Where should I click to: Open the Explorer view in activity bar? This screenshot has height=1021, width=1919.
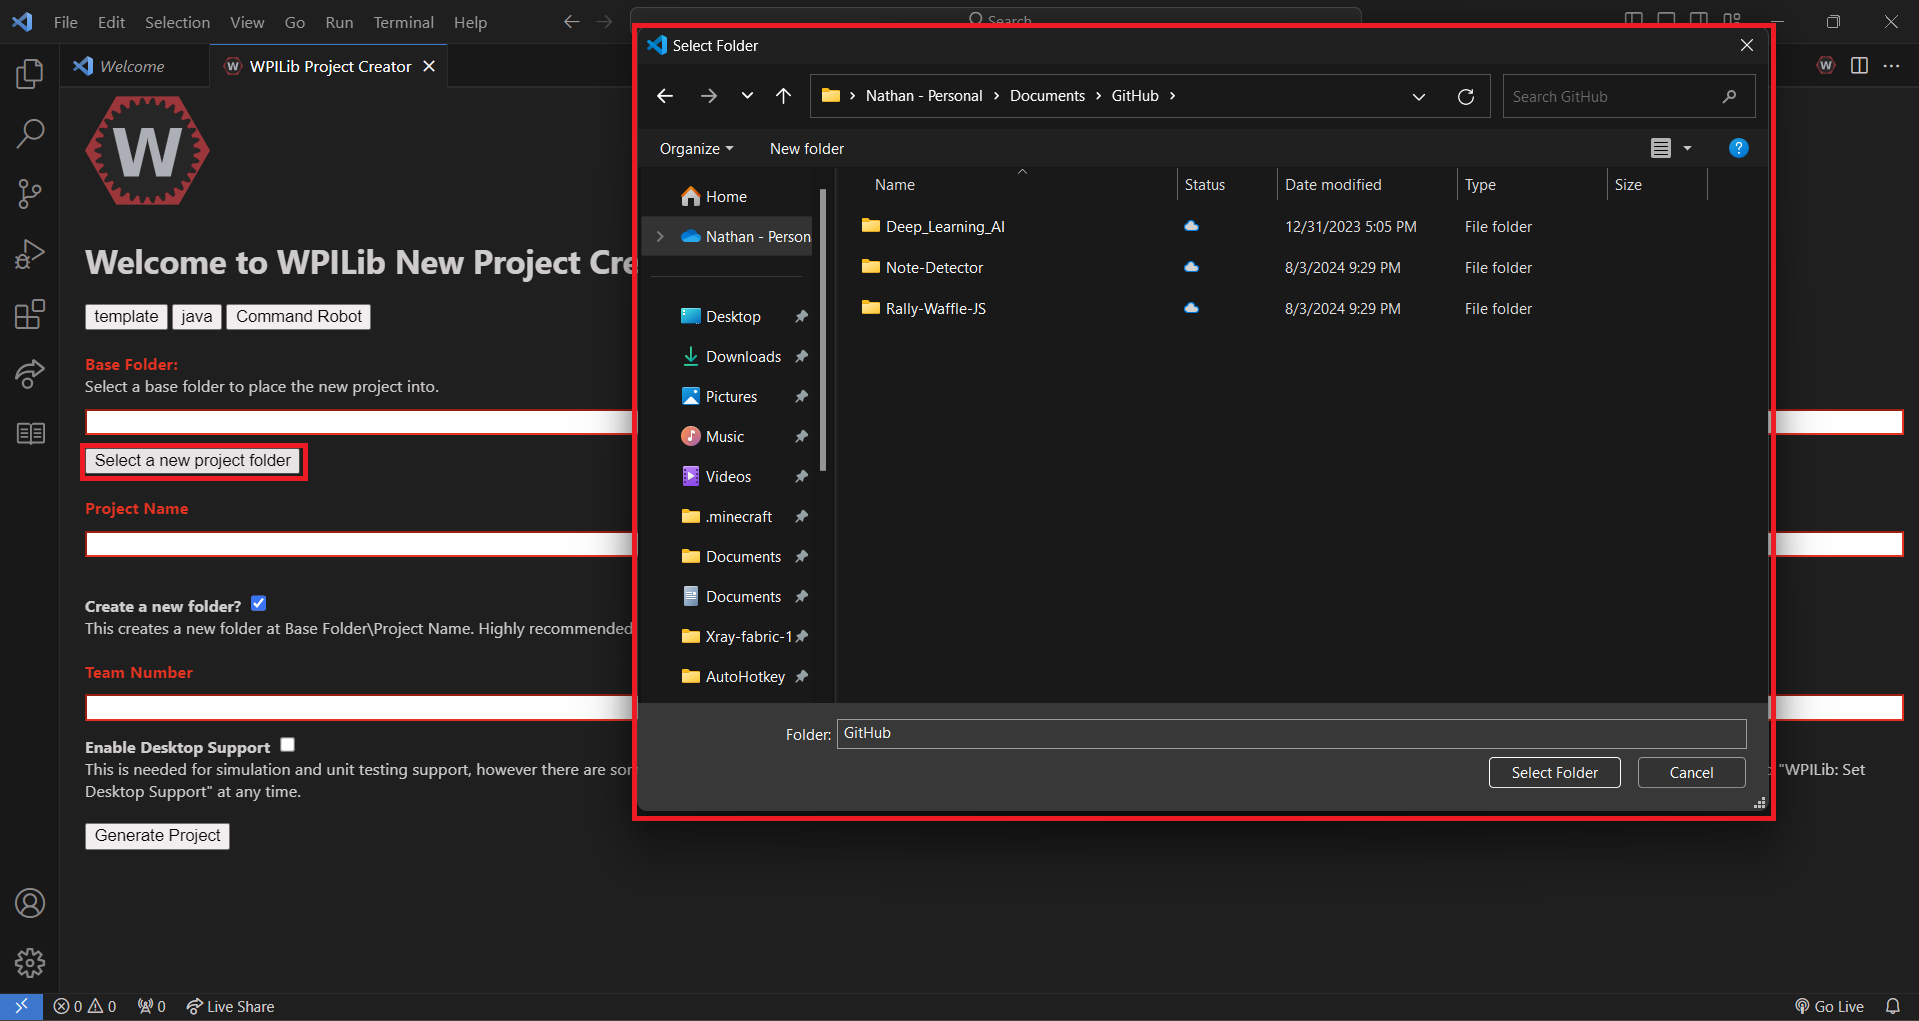click(30, 73)
